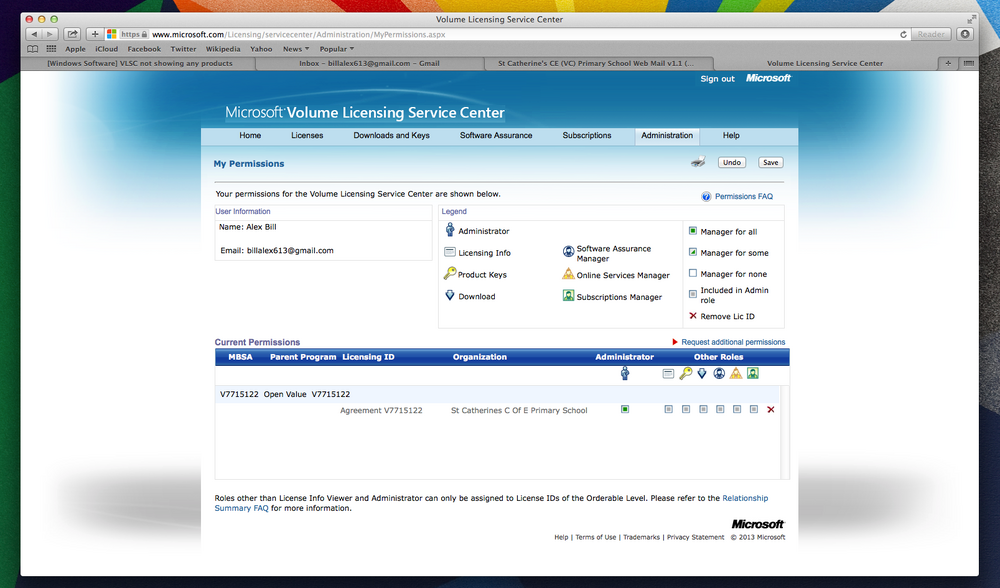The image size is (1000, 588).
Task: Click the Wikipedia bookmark
Action: point(223,49)
